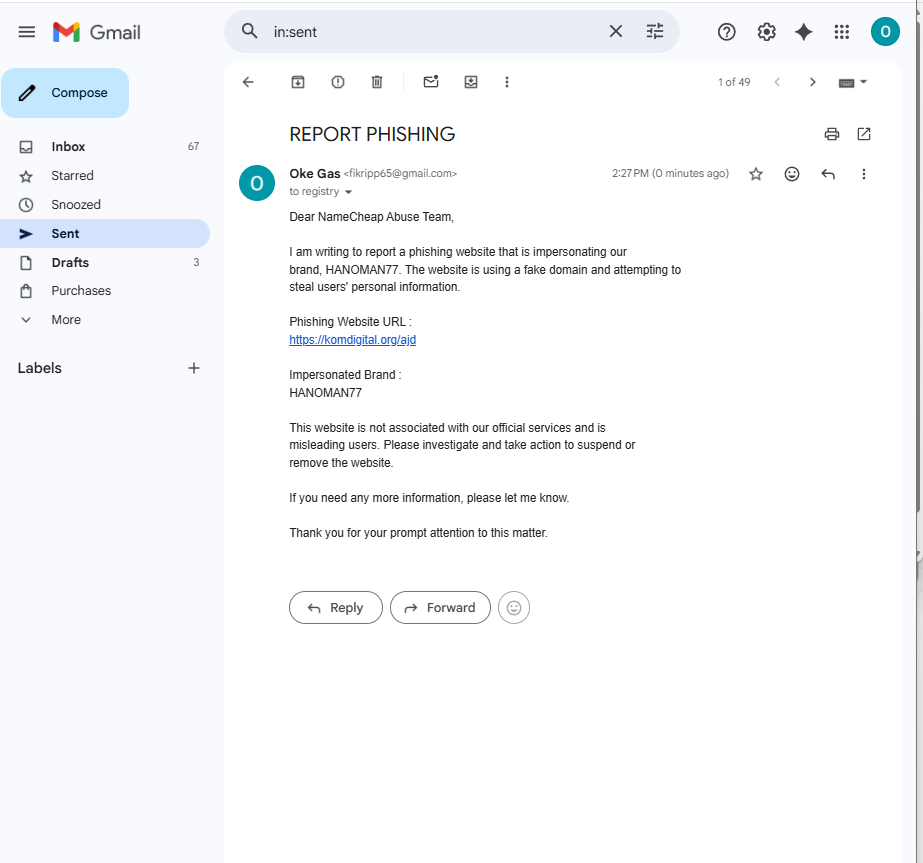The height and width of the screenshot is (863, 923).
Task: Open the account avatar menu
Action: tap(885, 32)
